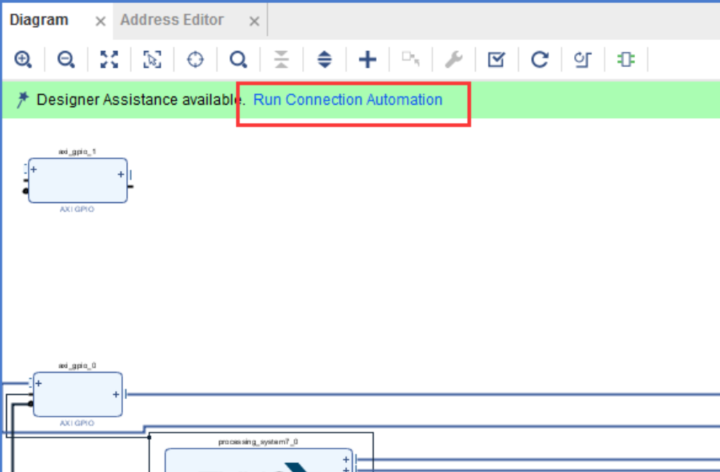Click the processing_system7_0 name label

[258, 442]
